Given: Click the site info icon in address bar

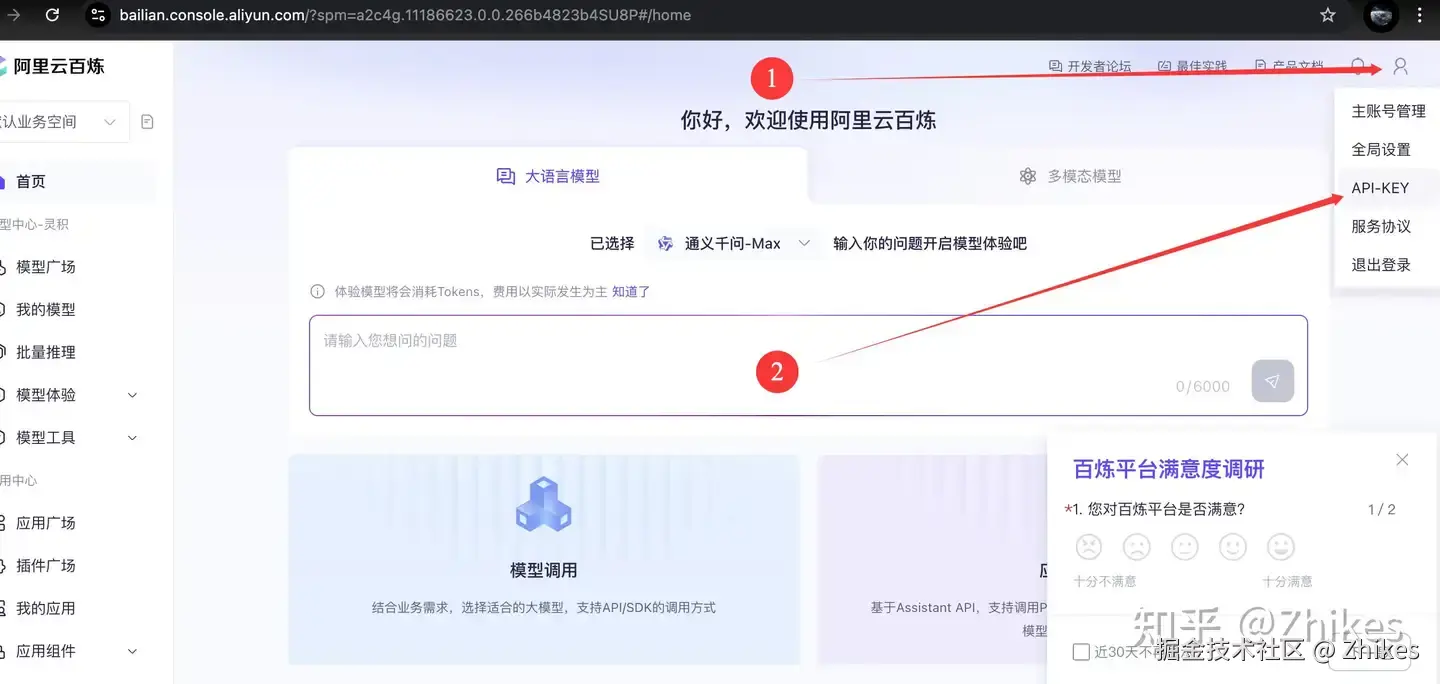Looking at the screenshot, I should point(97,15).
